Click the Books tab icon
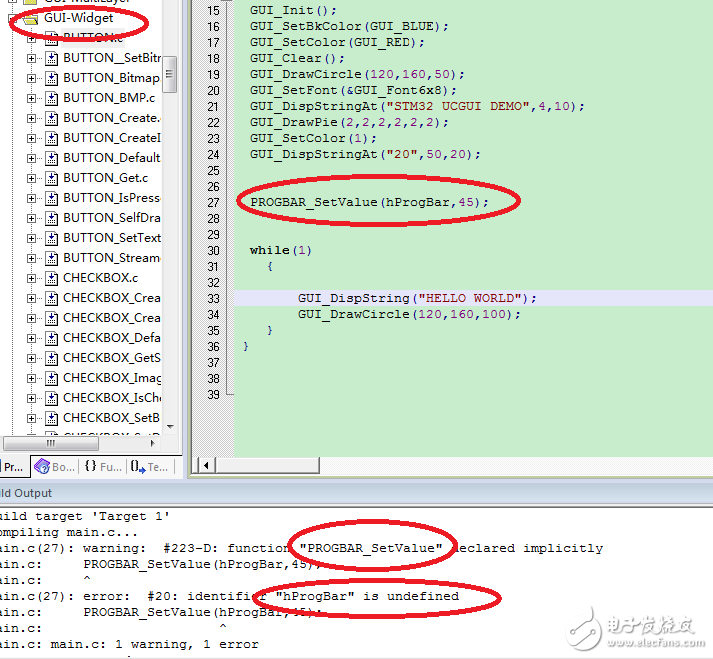The width and height of the screenshot is (713, 659). coord(42,467)
